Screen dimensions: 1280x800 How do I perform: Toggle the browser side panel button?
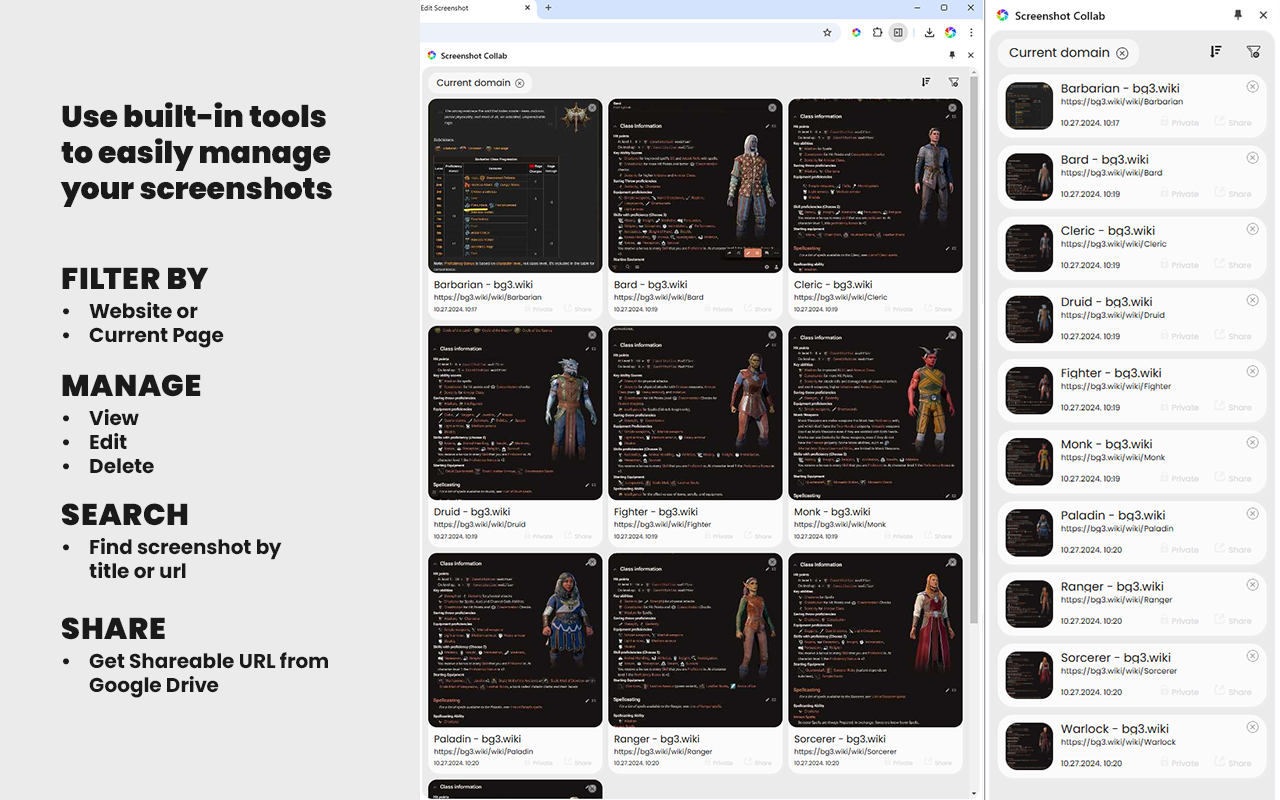click(x=898, y=32)
